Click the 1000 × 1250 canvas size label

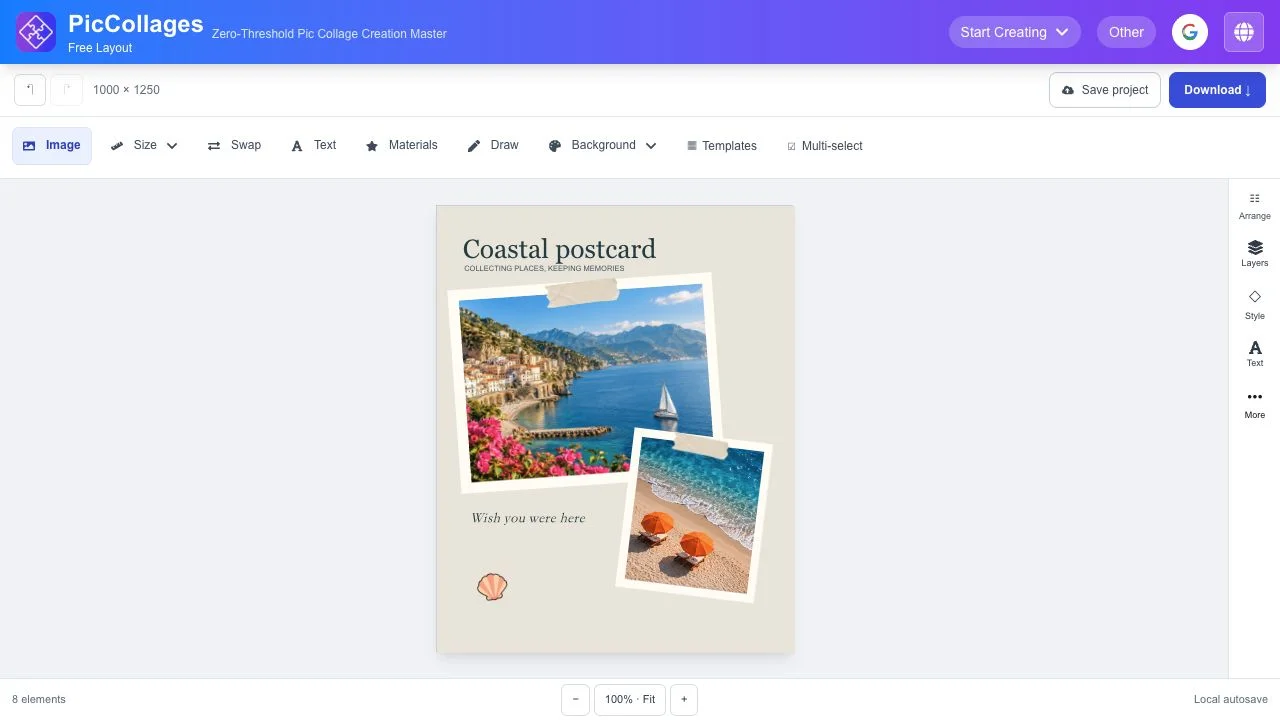tap(126, 90)
